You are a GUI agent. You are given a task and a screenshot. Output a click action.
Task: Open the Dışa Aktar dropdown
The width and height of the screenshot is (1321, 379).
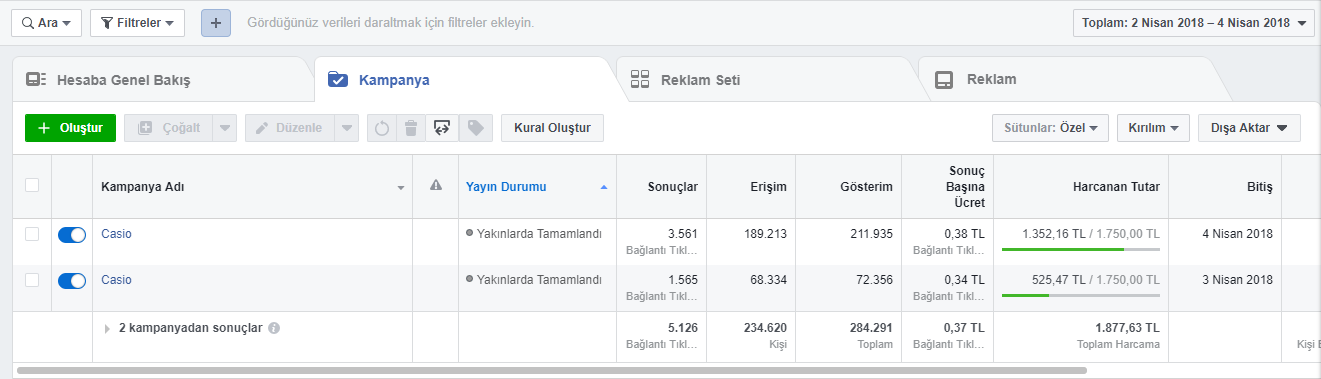coord(1249,128)
